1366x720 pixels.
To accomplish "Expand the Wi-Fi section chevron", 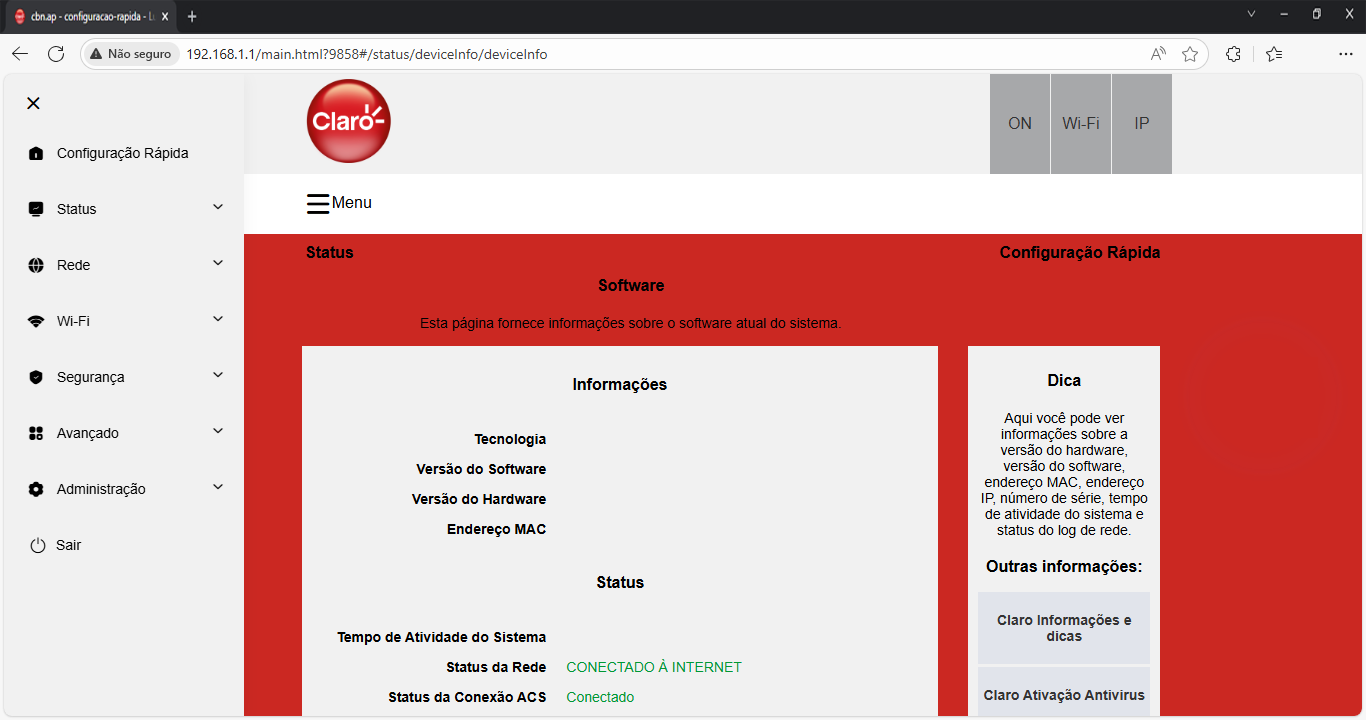I will click(x=218, y=319).
